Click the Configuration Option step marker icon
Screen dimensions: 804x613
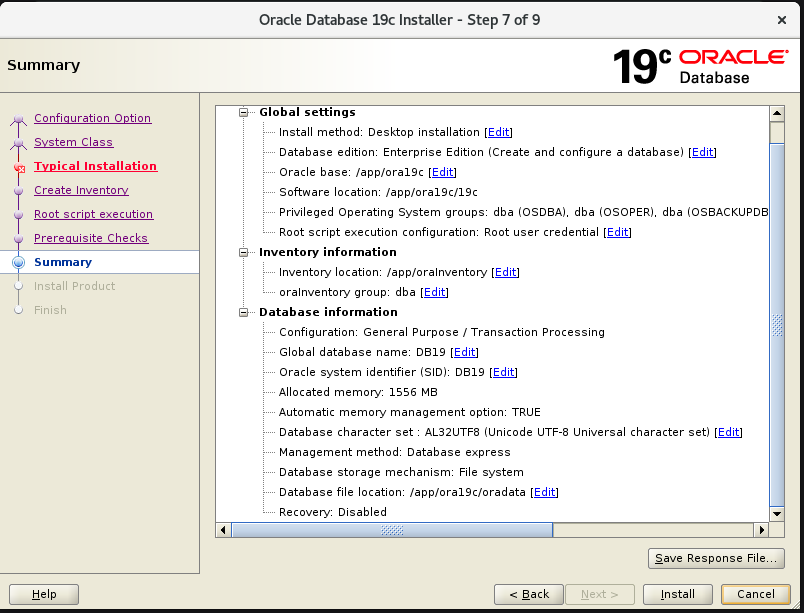tap(18, 119)
